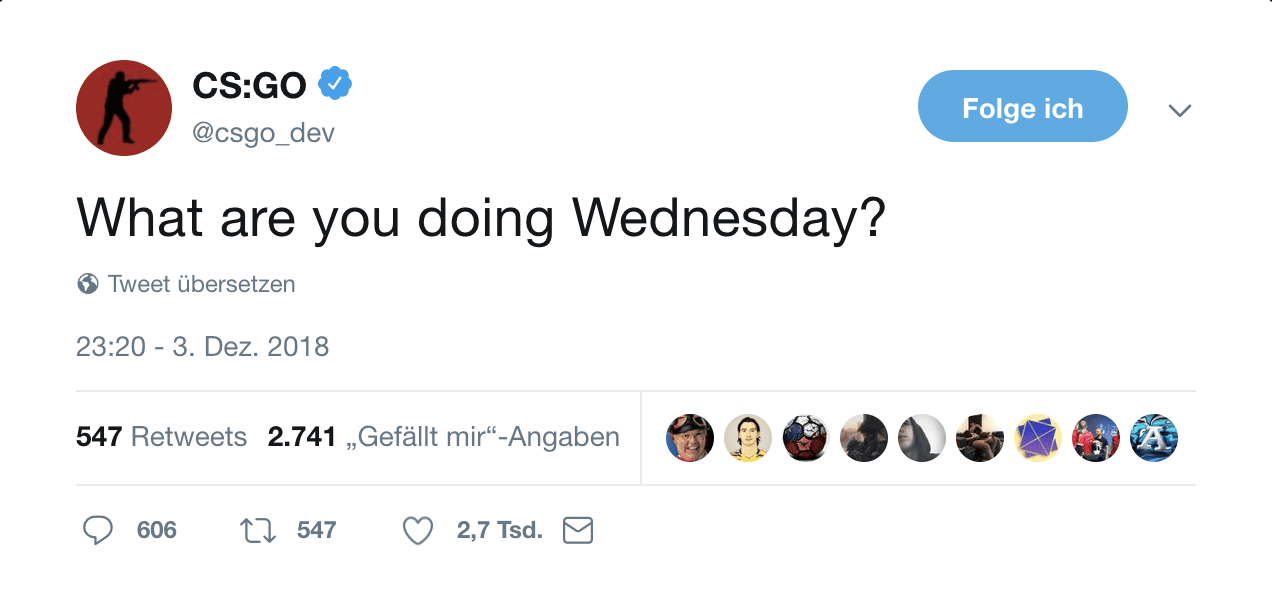
Task: Click the Tweet übersetzen link
Action: pos(201,284)
